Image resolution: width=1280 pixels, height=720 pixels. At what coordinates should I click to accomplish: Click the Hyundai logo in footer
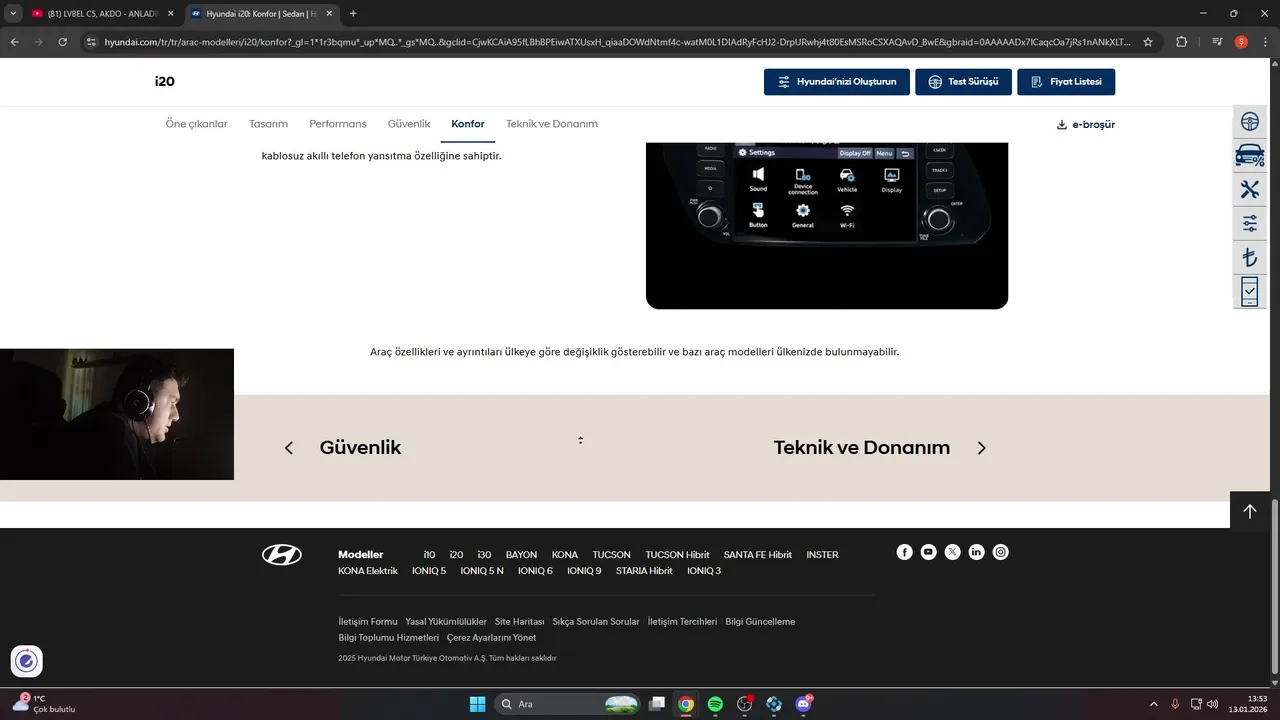(282, 555)
